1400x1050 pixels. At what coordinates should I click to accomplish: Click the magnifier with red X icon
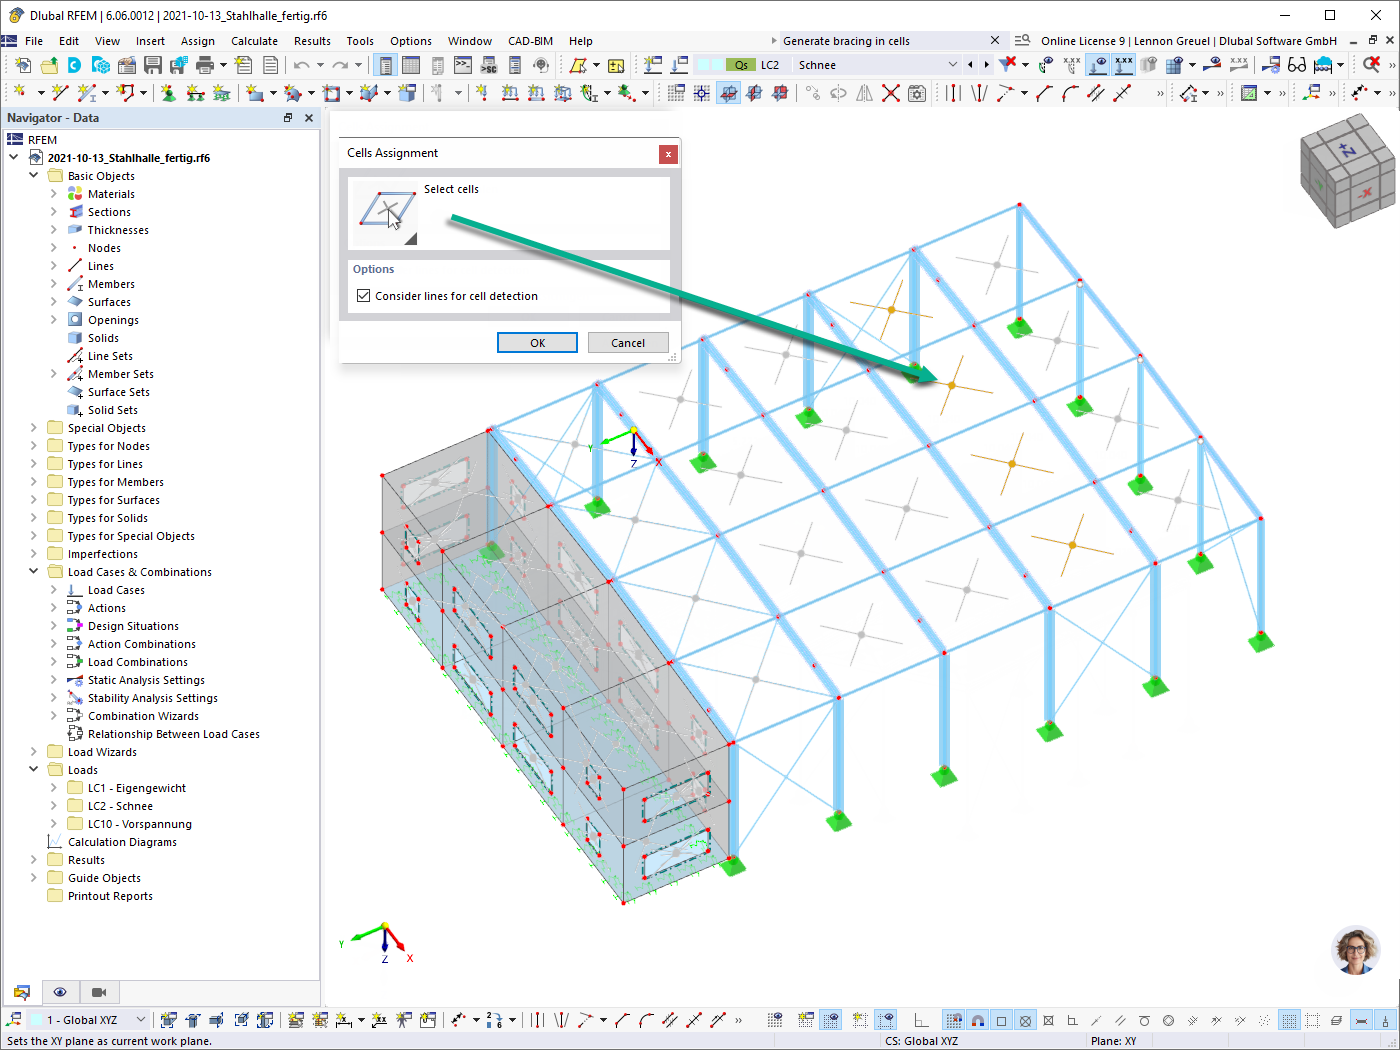1371,65
